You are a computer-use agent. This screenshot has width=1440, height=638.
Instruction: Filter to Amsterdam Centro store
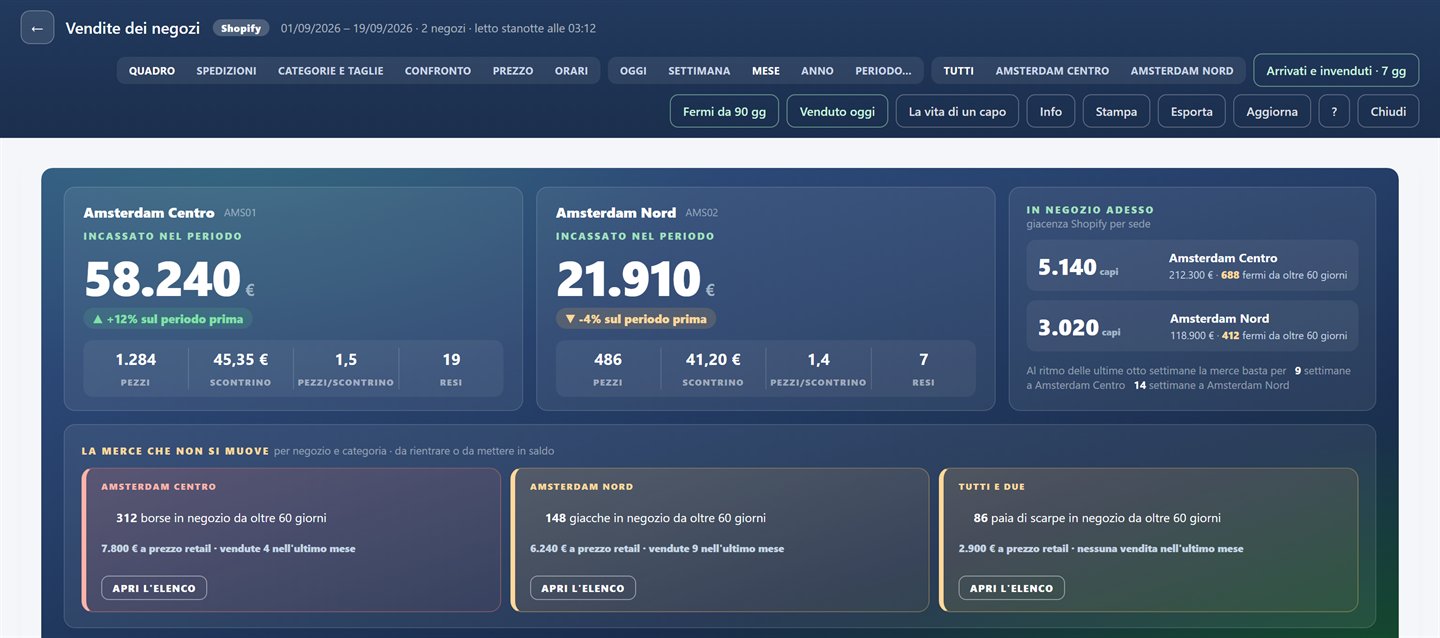1053,71
